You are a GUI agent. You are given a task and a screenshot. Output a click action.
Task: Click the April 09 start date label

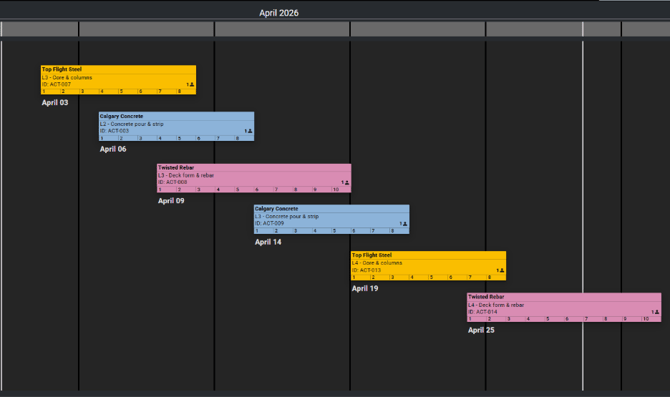tap(171, 201)
